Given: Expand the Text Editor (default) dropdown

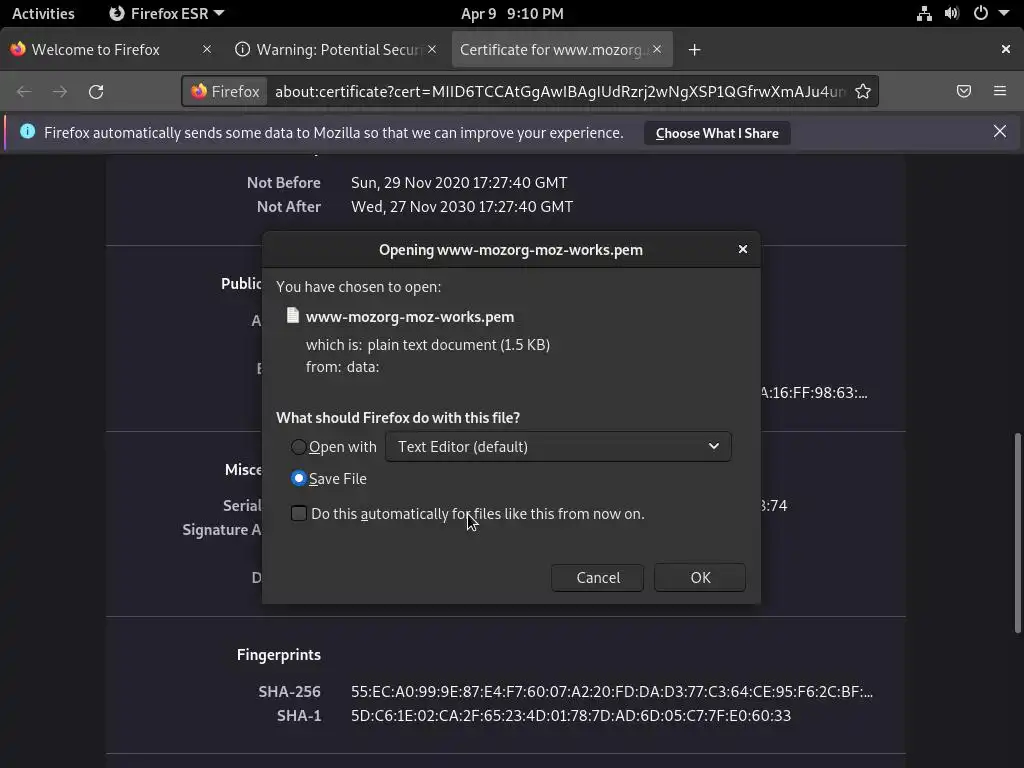Looking at the screenshot, I should (x=558, y=447).
